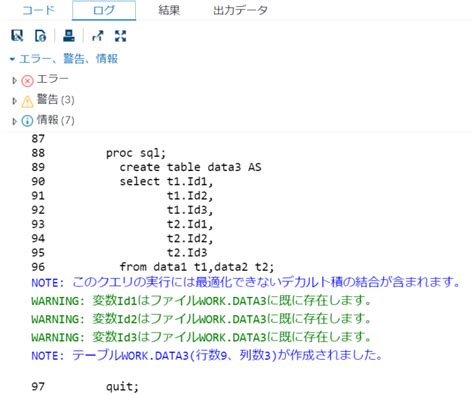Click the maximize view icon

click(120, 36)
